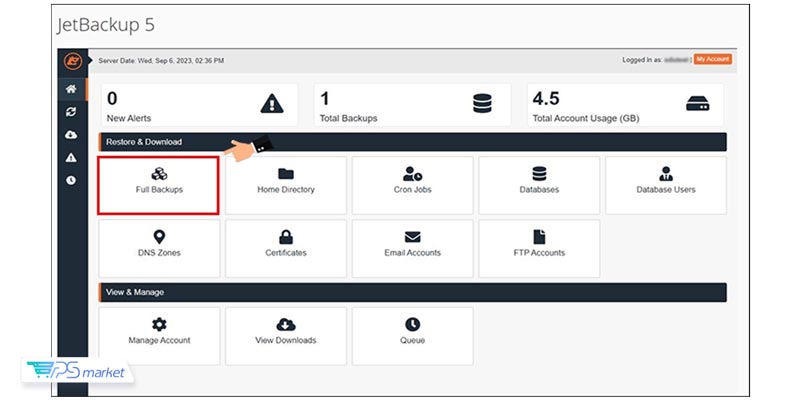Open the Database Users tile
This screenshot has height=400, width=800.
pyautogui.click(x=665, y=185)
